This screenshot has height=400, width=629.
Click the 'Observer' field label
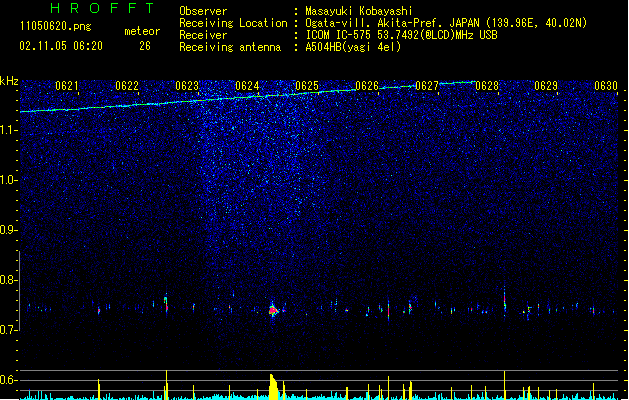203,11
